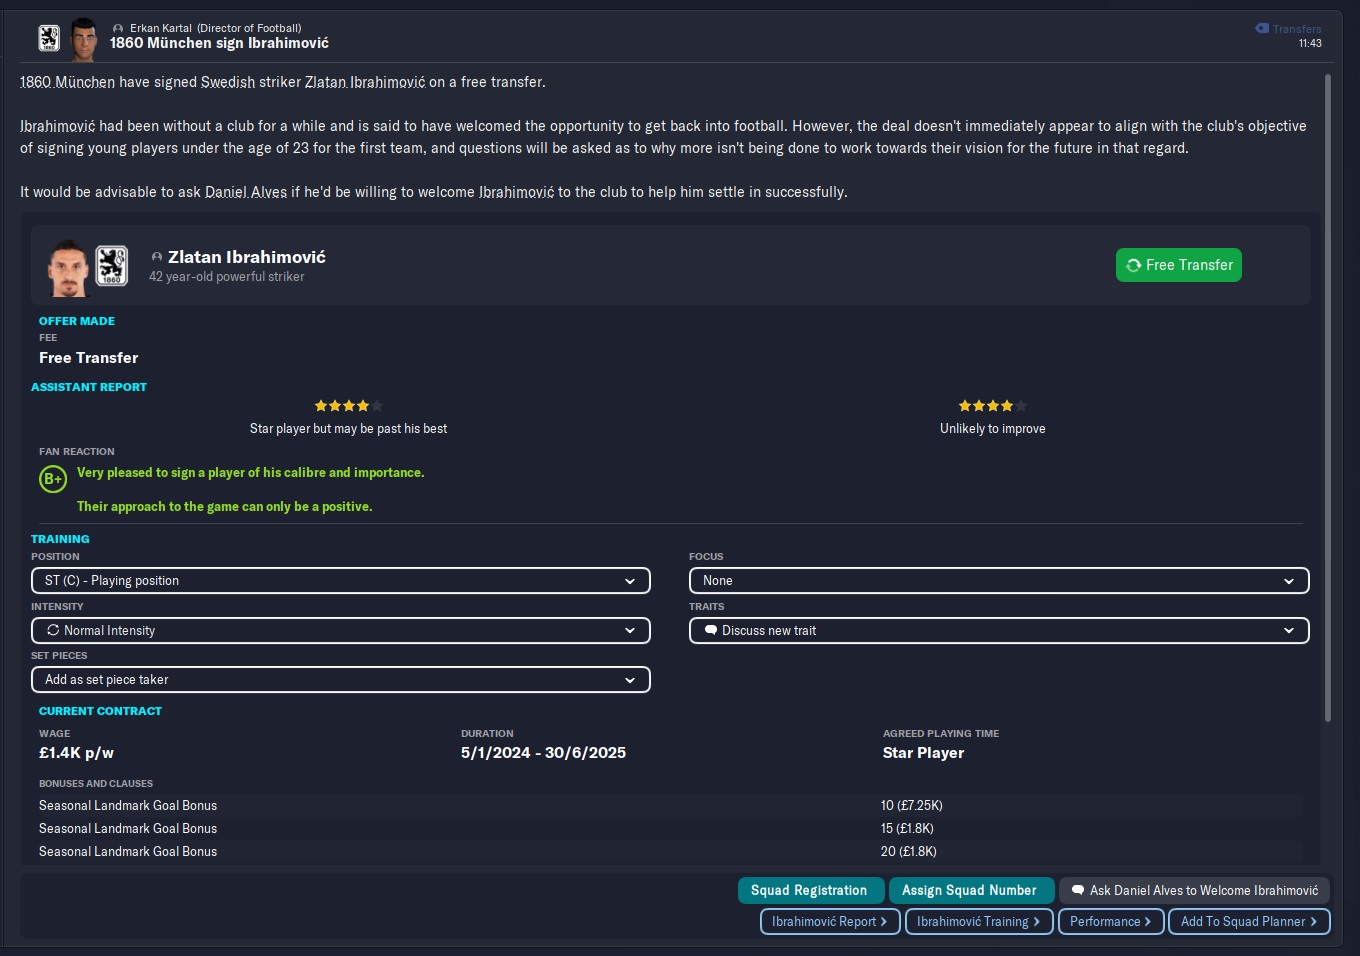Click the person icon beside Zlatan Ibrahimović's name

[x=157, y=257]
